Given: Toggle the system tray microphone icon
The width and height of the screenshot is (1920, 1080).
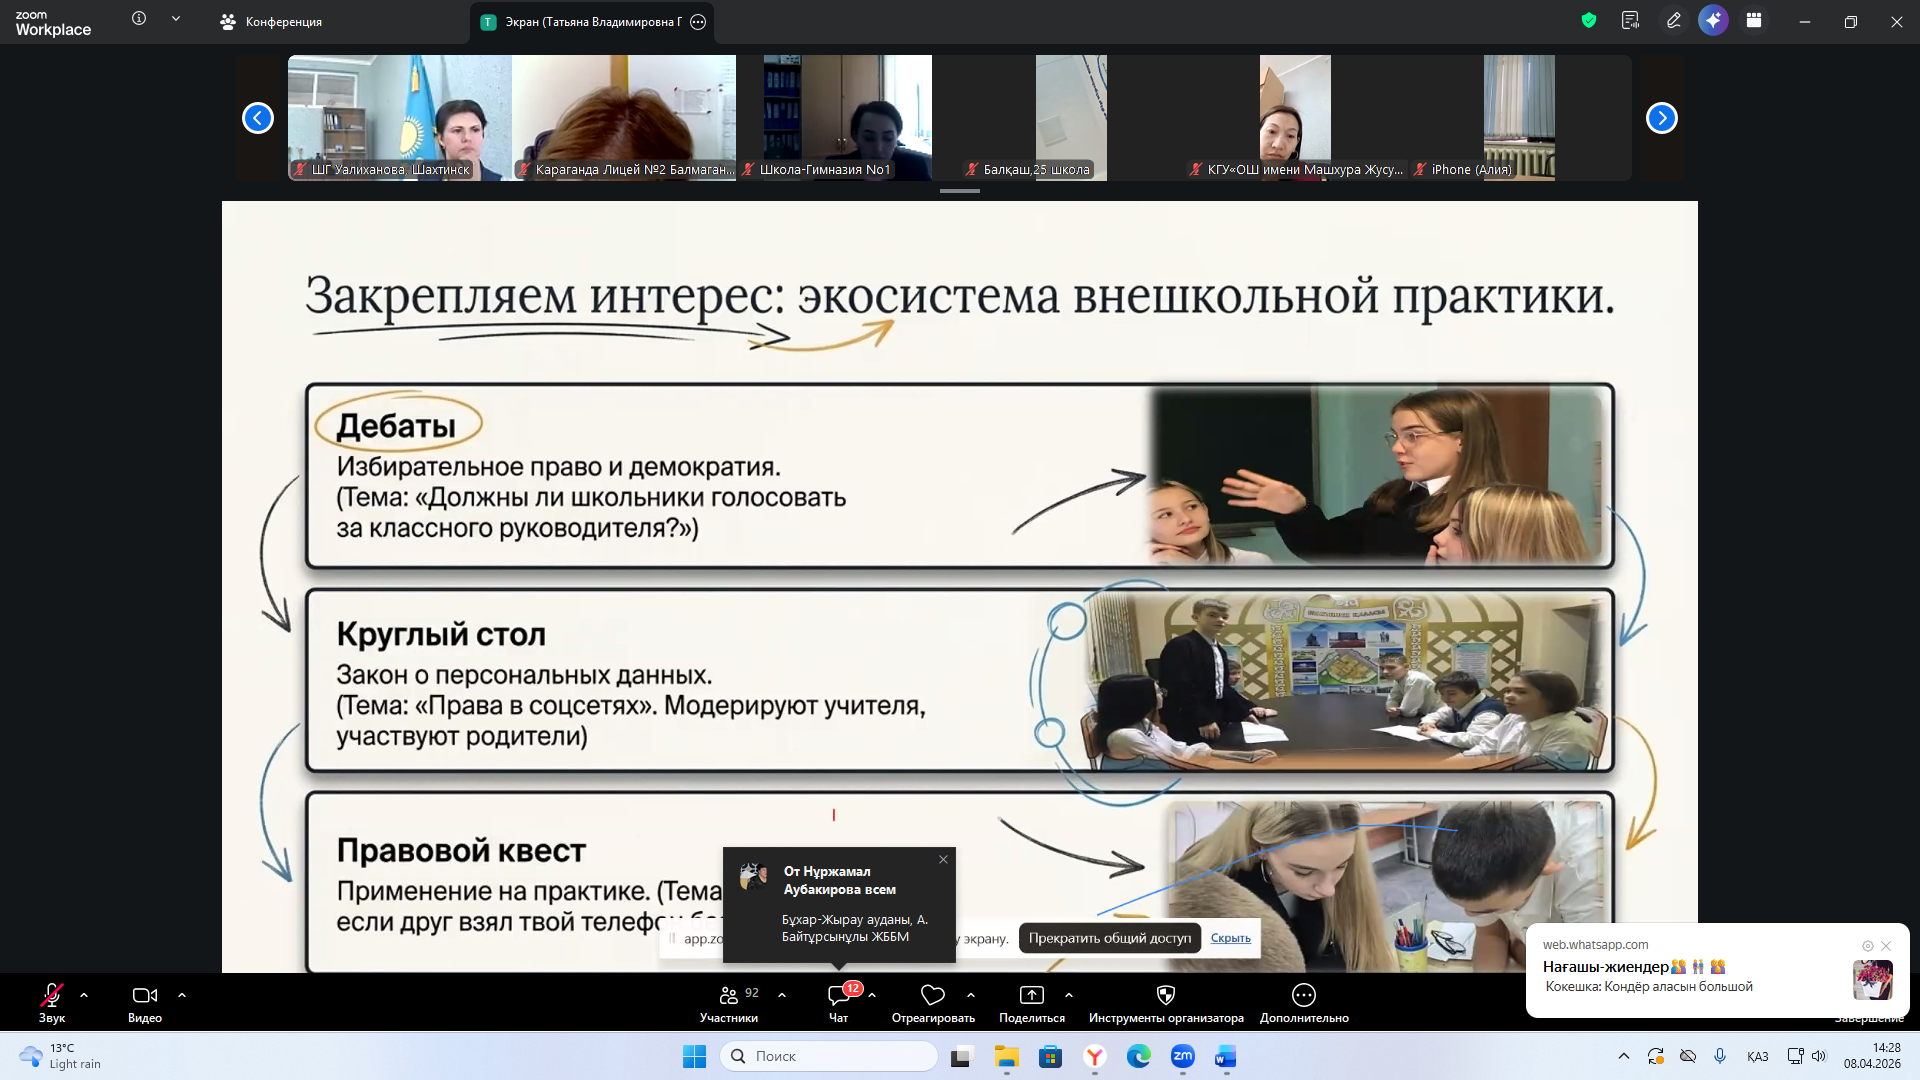Looking at the screenshot, I should pos(1720,1056).
